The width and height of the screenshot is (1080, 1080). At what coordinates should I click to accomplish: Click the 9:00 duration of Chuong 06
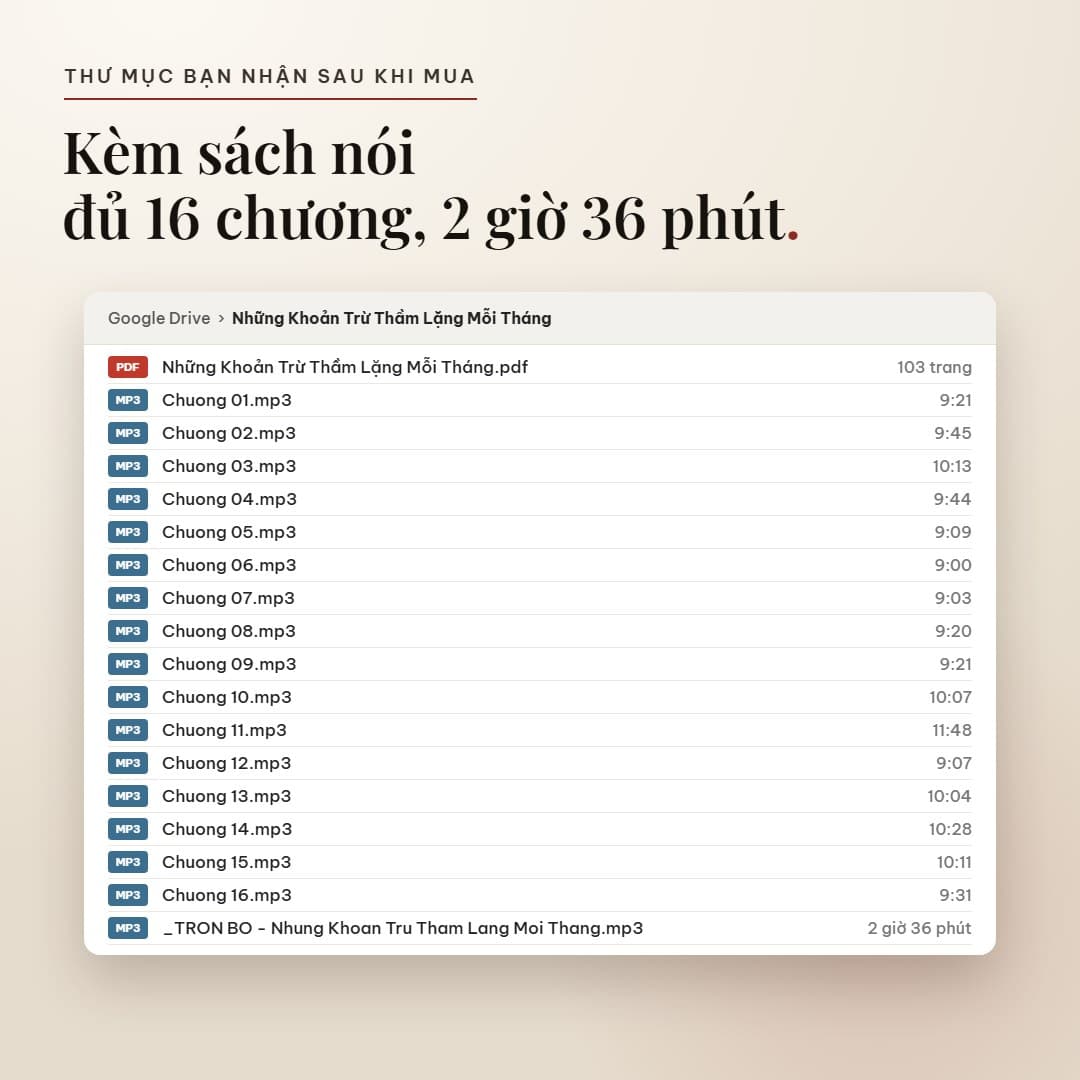tap(953, 566)
